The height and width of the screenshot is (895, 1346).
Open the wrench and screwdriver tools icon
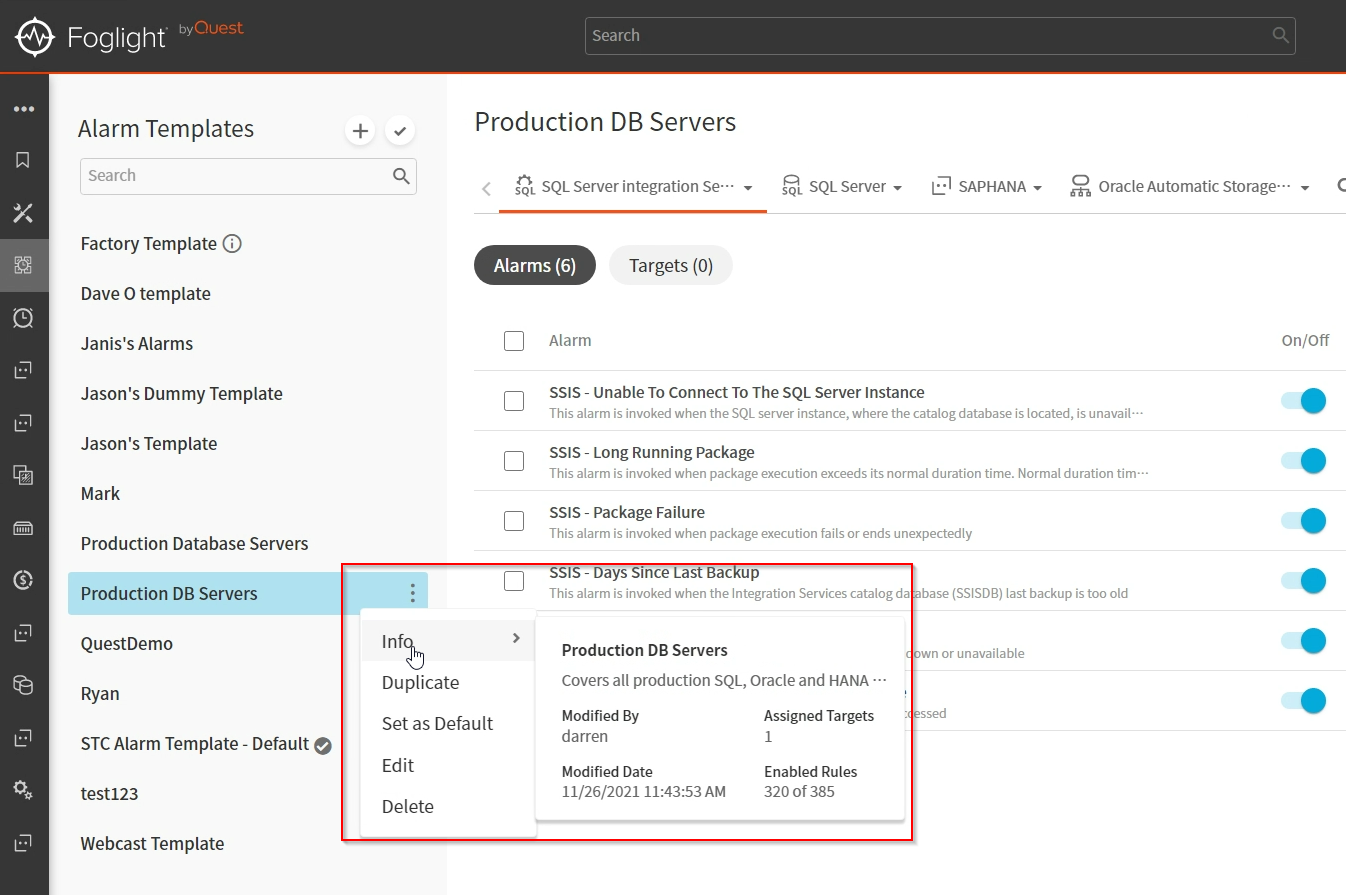pyautogui.click(x=24, y=213)
